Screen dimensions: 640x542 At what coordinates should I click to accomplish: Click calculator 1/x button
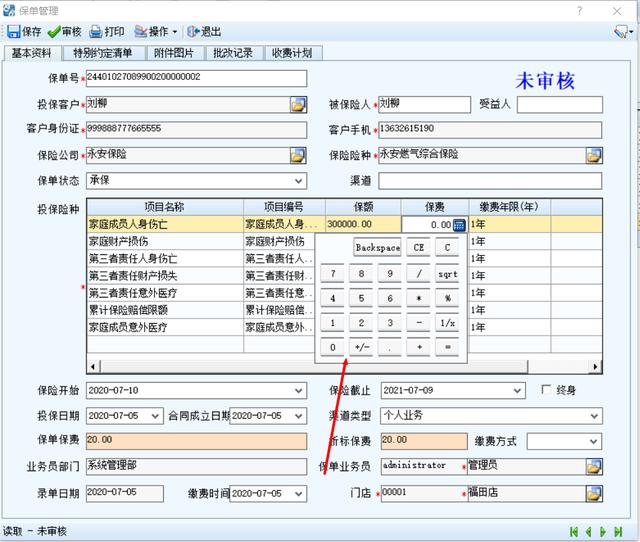click(447, 323)
